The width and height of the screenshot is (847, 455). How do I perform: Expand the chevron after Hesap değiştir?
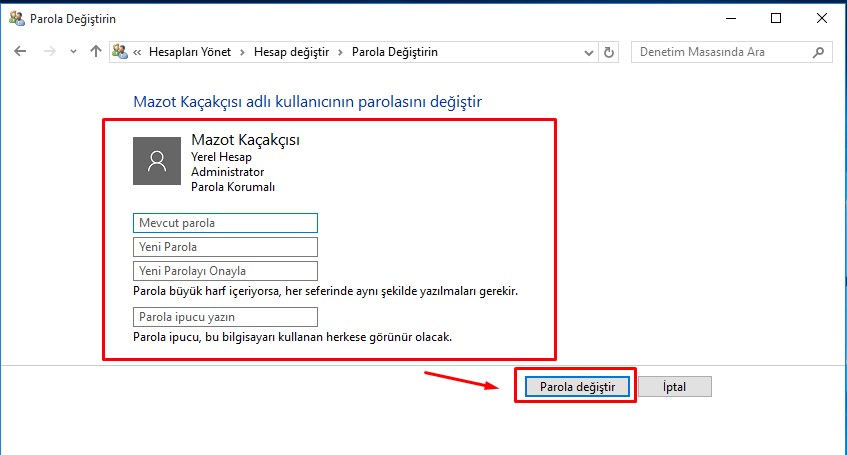(x=341, y=52)
